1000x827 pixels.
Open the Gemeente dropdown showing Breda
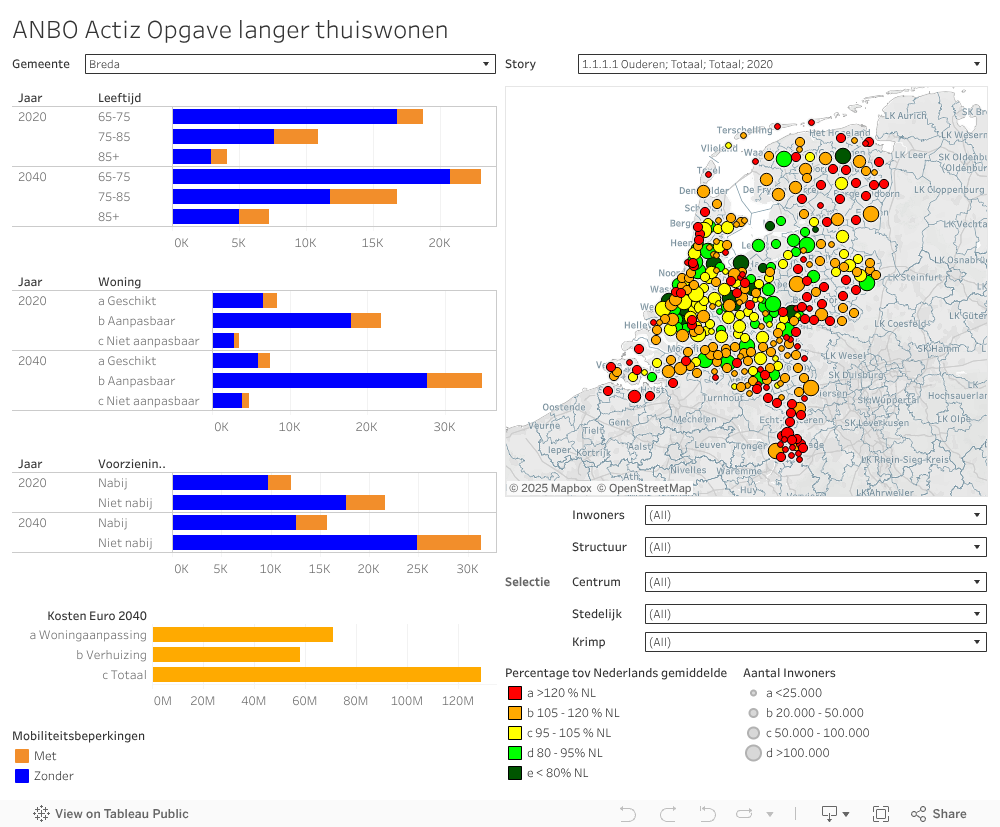click(486, 63)
